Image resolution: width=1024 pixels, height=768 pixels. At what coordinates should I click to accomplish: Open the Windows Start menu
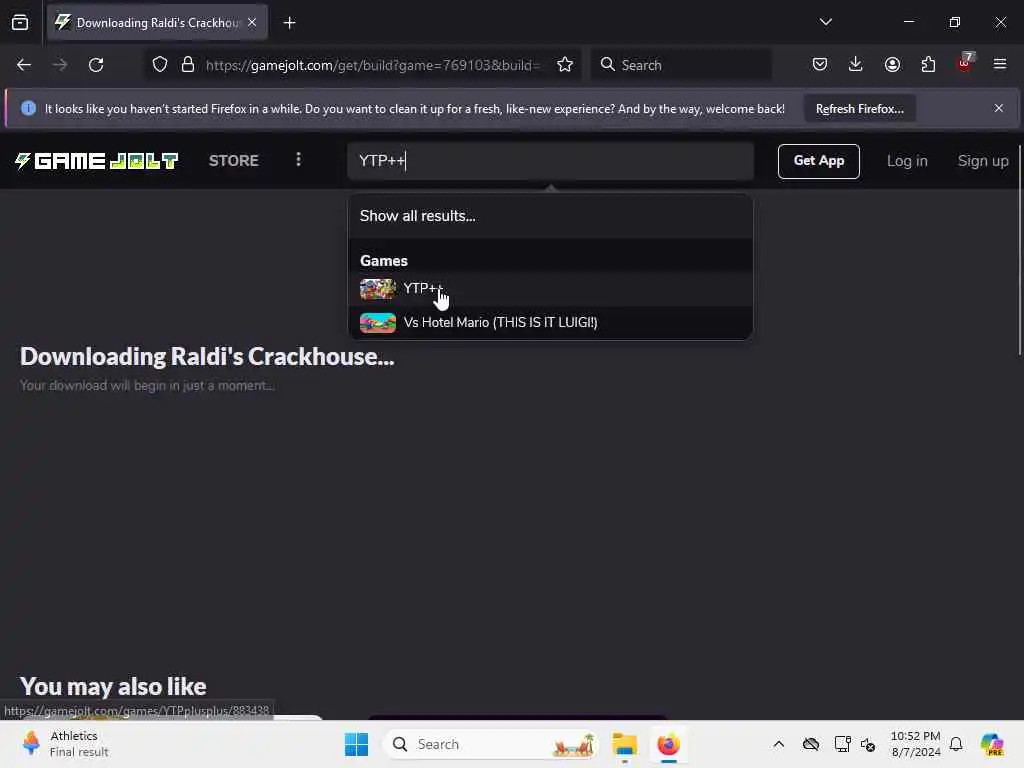point(357,744)
